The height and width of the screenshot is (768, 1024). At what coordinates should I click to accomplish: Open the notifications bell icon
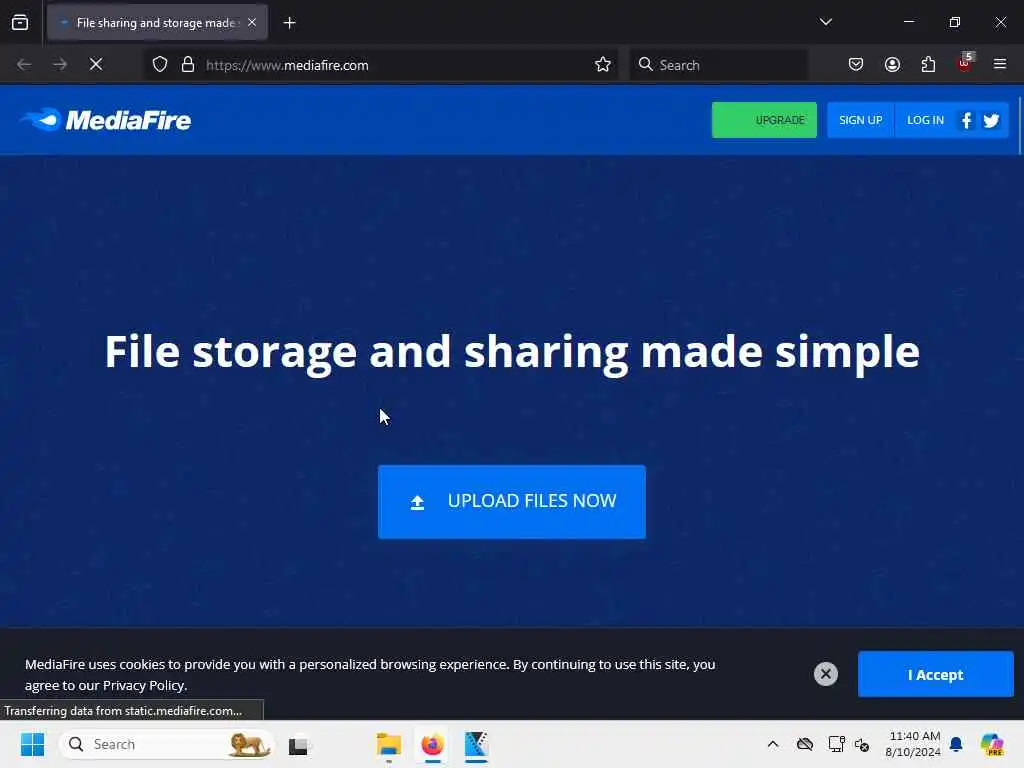point(956,744)
